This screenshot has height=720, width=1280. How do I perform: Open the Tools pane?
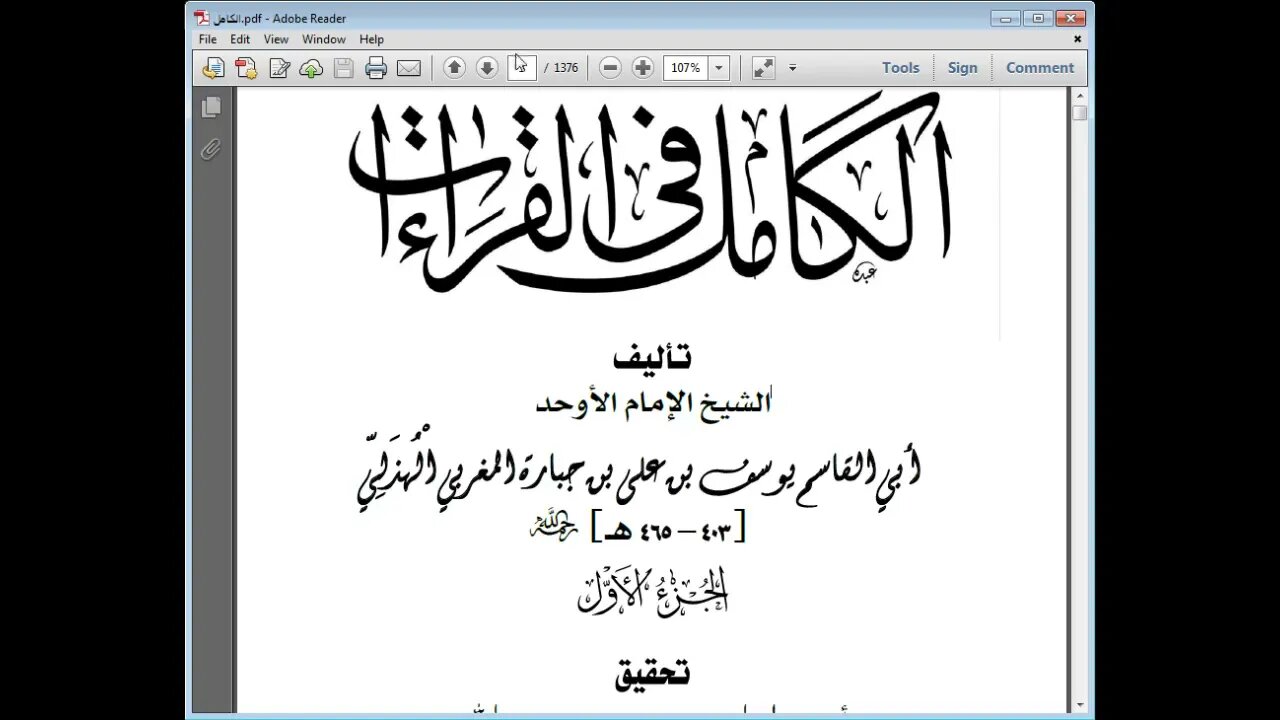(x=900, y=68)
